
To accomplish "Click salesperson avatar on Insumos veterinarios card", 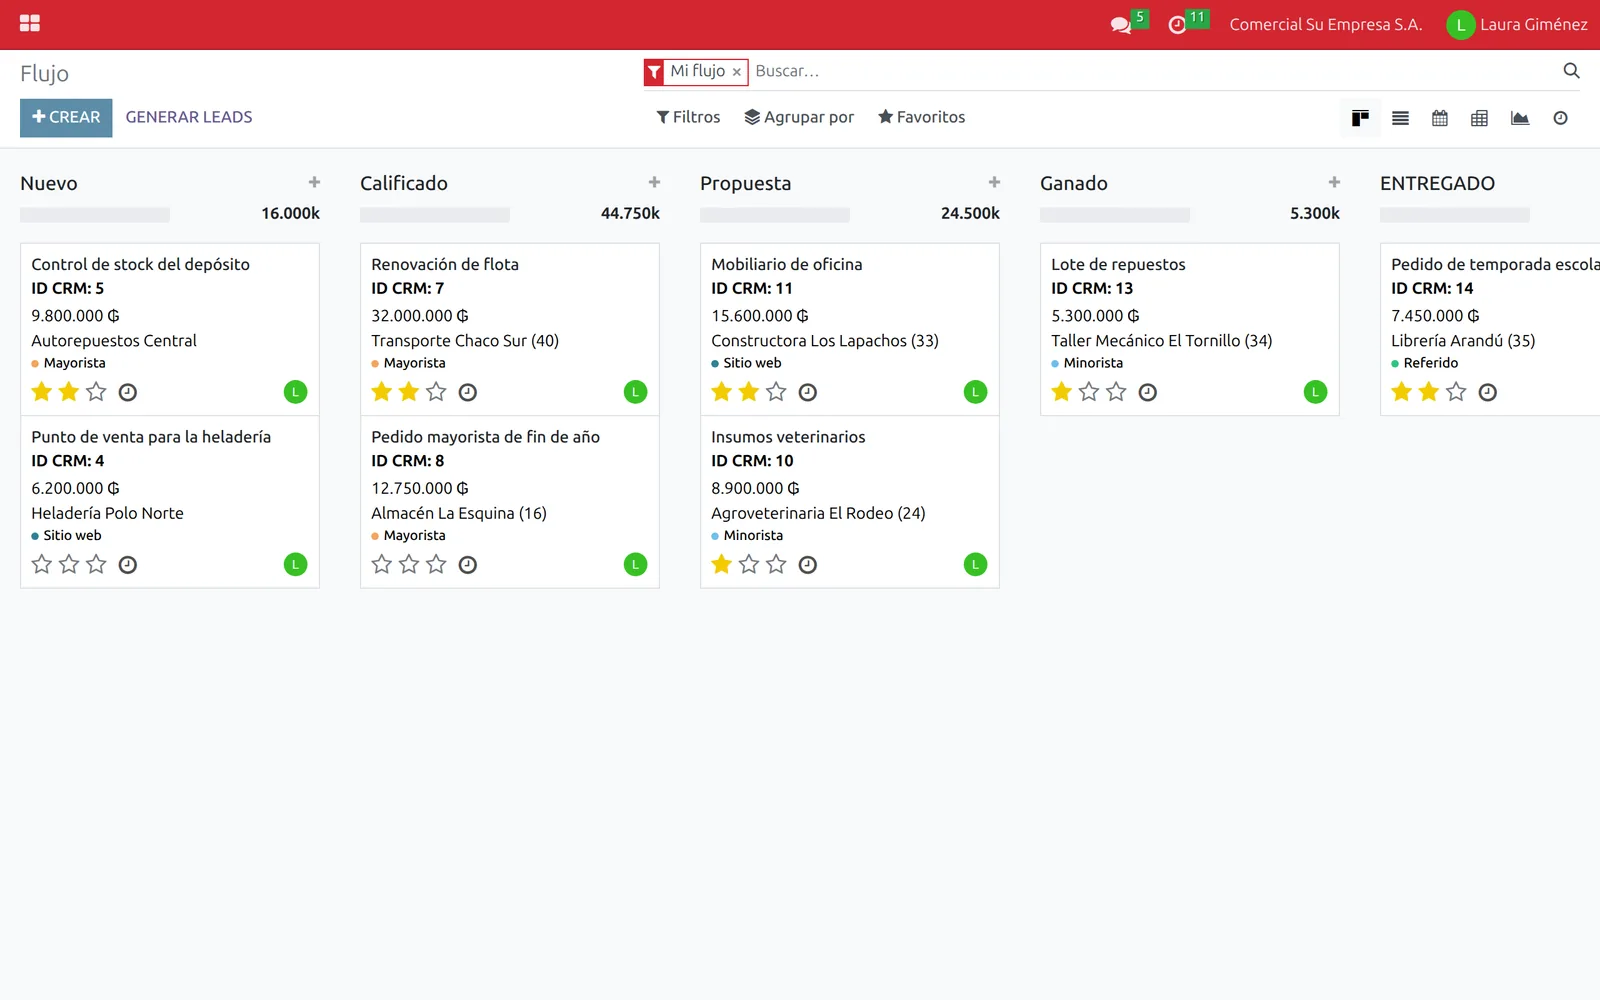I will pyautogui.click(x=975, y=565).
